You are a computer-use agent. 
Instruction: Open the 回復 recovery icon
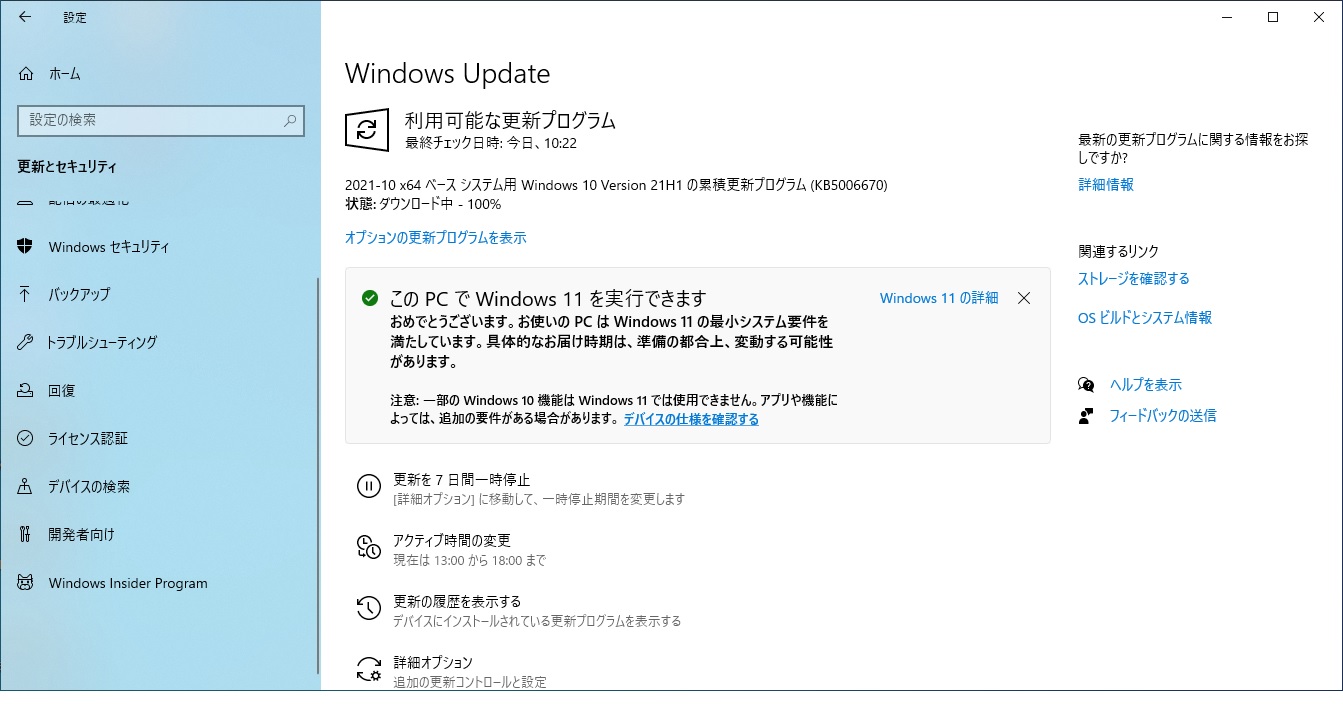click(x=26, y=390)
